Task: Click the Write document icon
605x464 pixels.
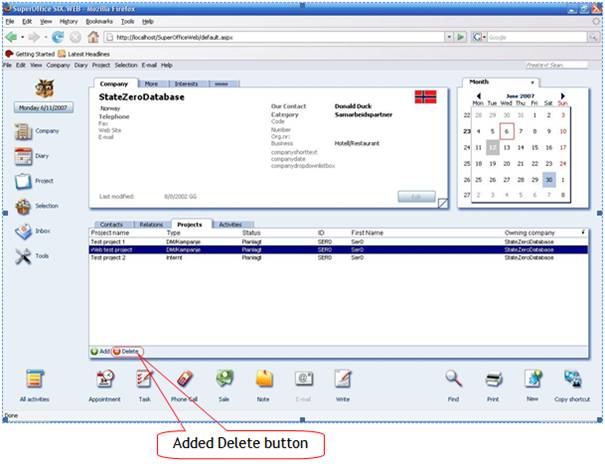Action: 343,379
